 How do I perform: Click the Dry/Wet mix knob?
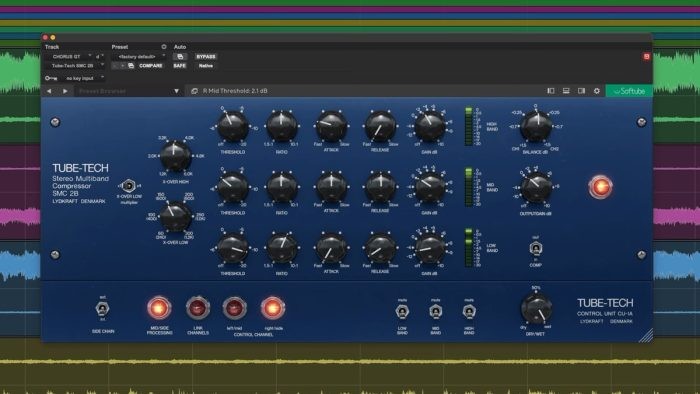[x=536, y=309]
